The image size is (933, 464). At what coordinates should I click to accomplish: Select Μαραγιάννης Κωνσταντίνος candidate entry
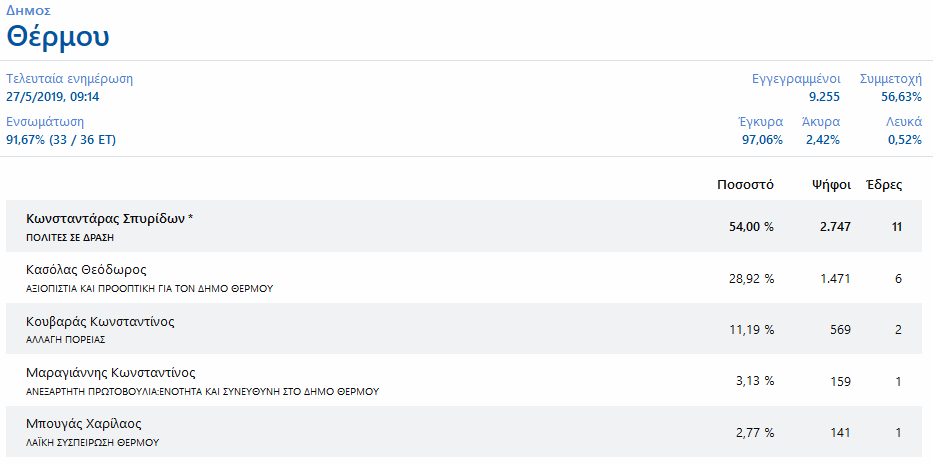(x=464, y=381)
